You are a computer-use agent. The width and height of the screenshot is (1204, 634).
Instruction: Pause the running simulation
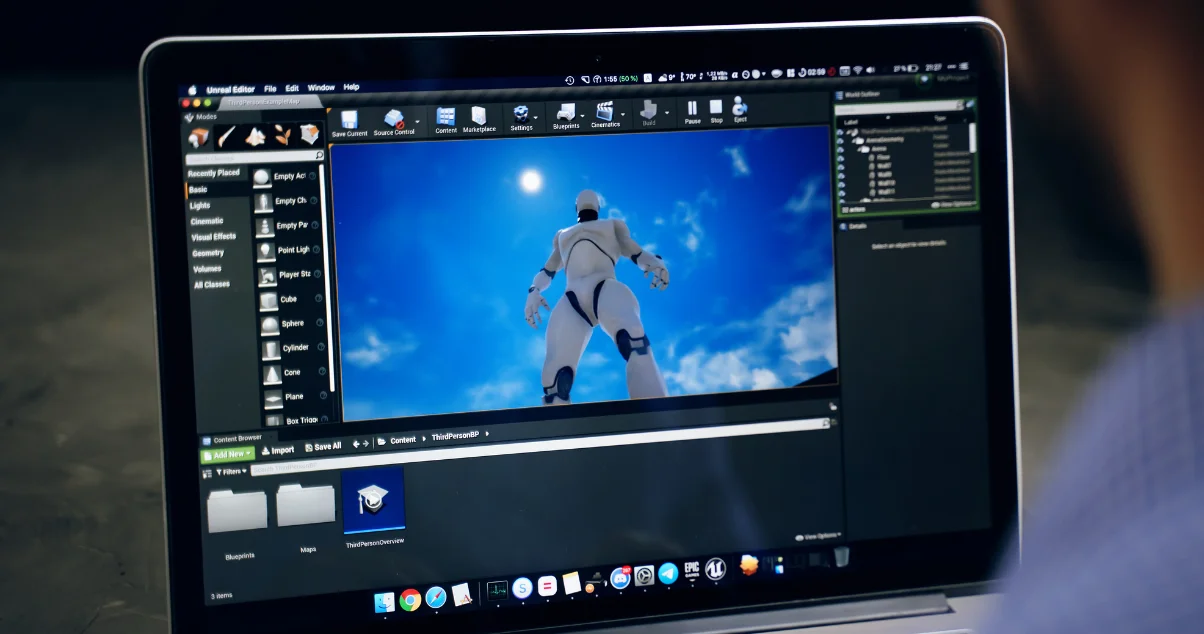(692, 110)
